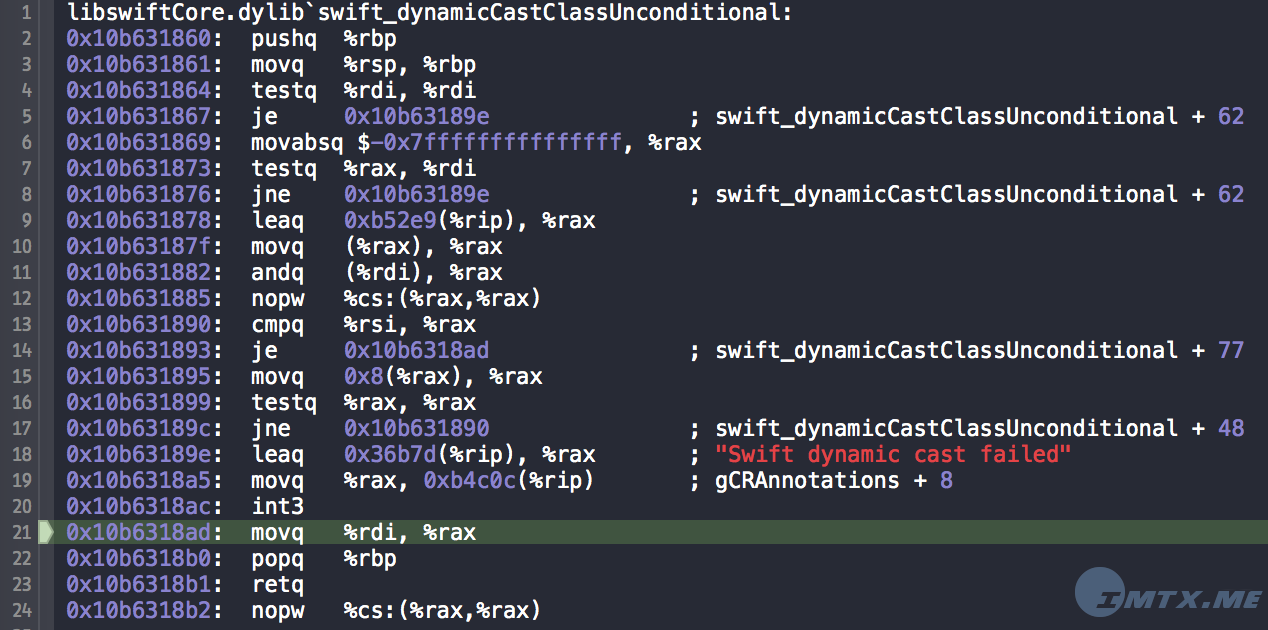Viewport: 1268px width, 630px height.
Task: Click gutter line number 20 beside int3
Action: pos(24,506)
